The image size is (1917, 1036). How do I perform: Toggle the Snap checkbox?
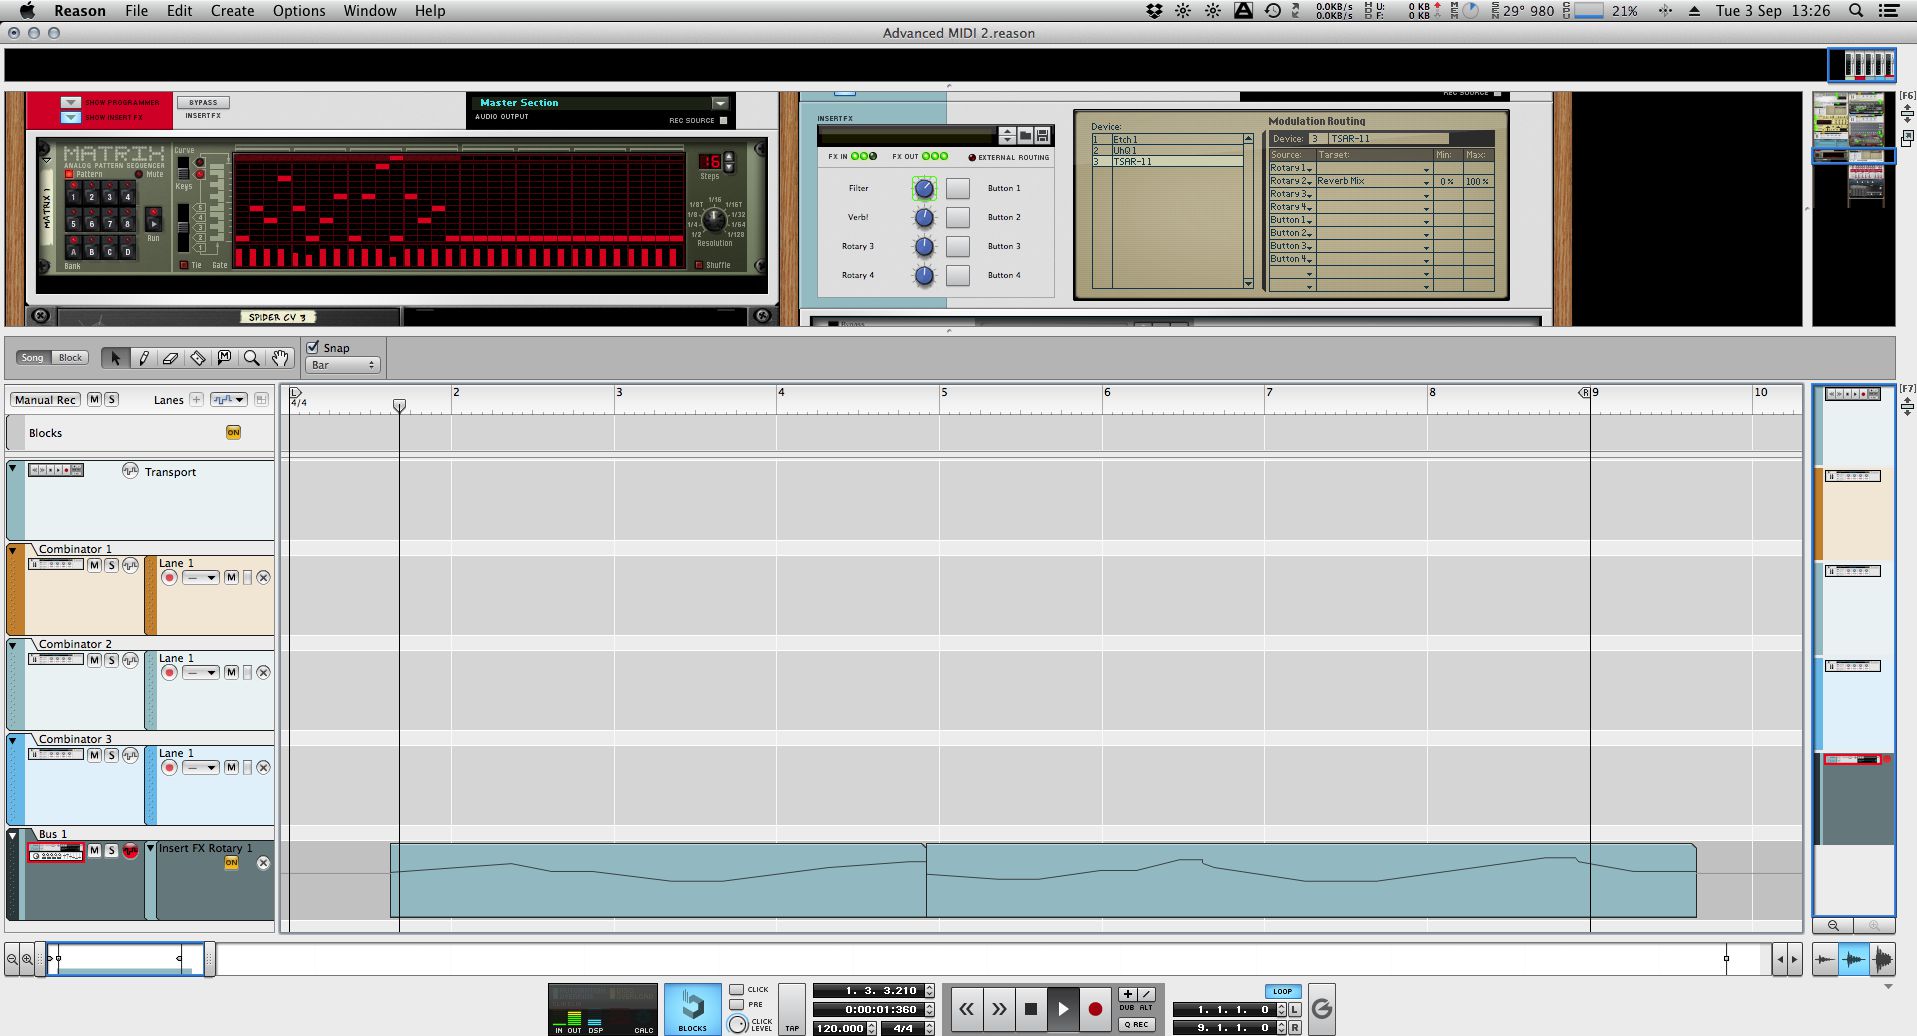[x=313, y=347]
